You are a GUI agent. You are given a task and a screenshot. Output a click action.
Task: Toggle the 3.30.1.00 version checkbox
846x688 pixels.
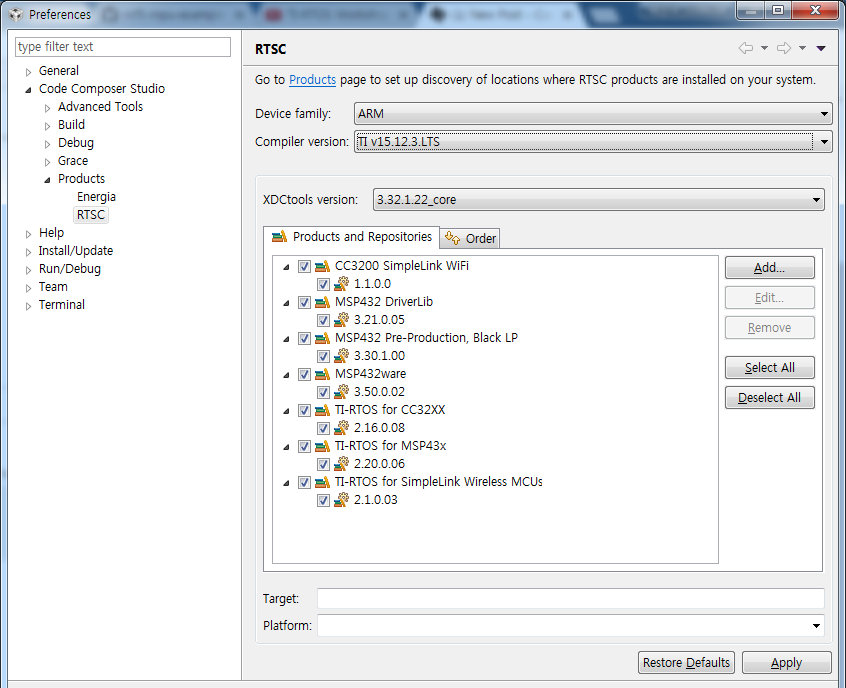[323, 356]
